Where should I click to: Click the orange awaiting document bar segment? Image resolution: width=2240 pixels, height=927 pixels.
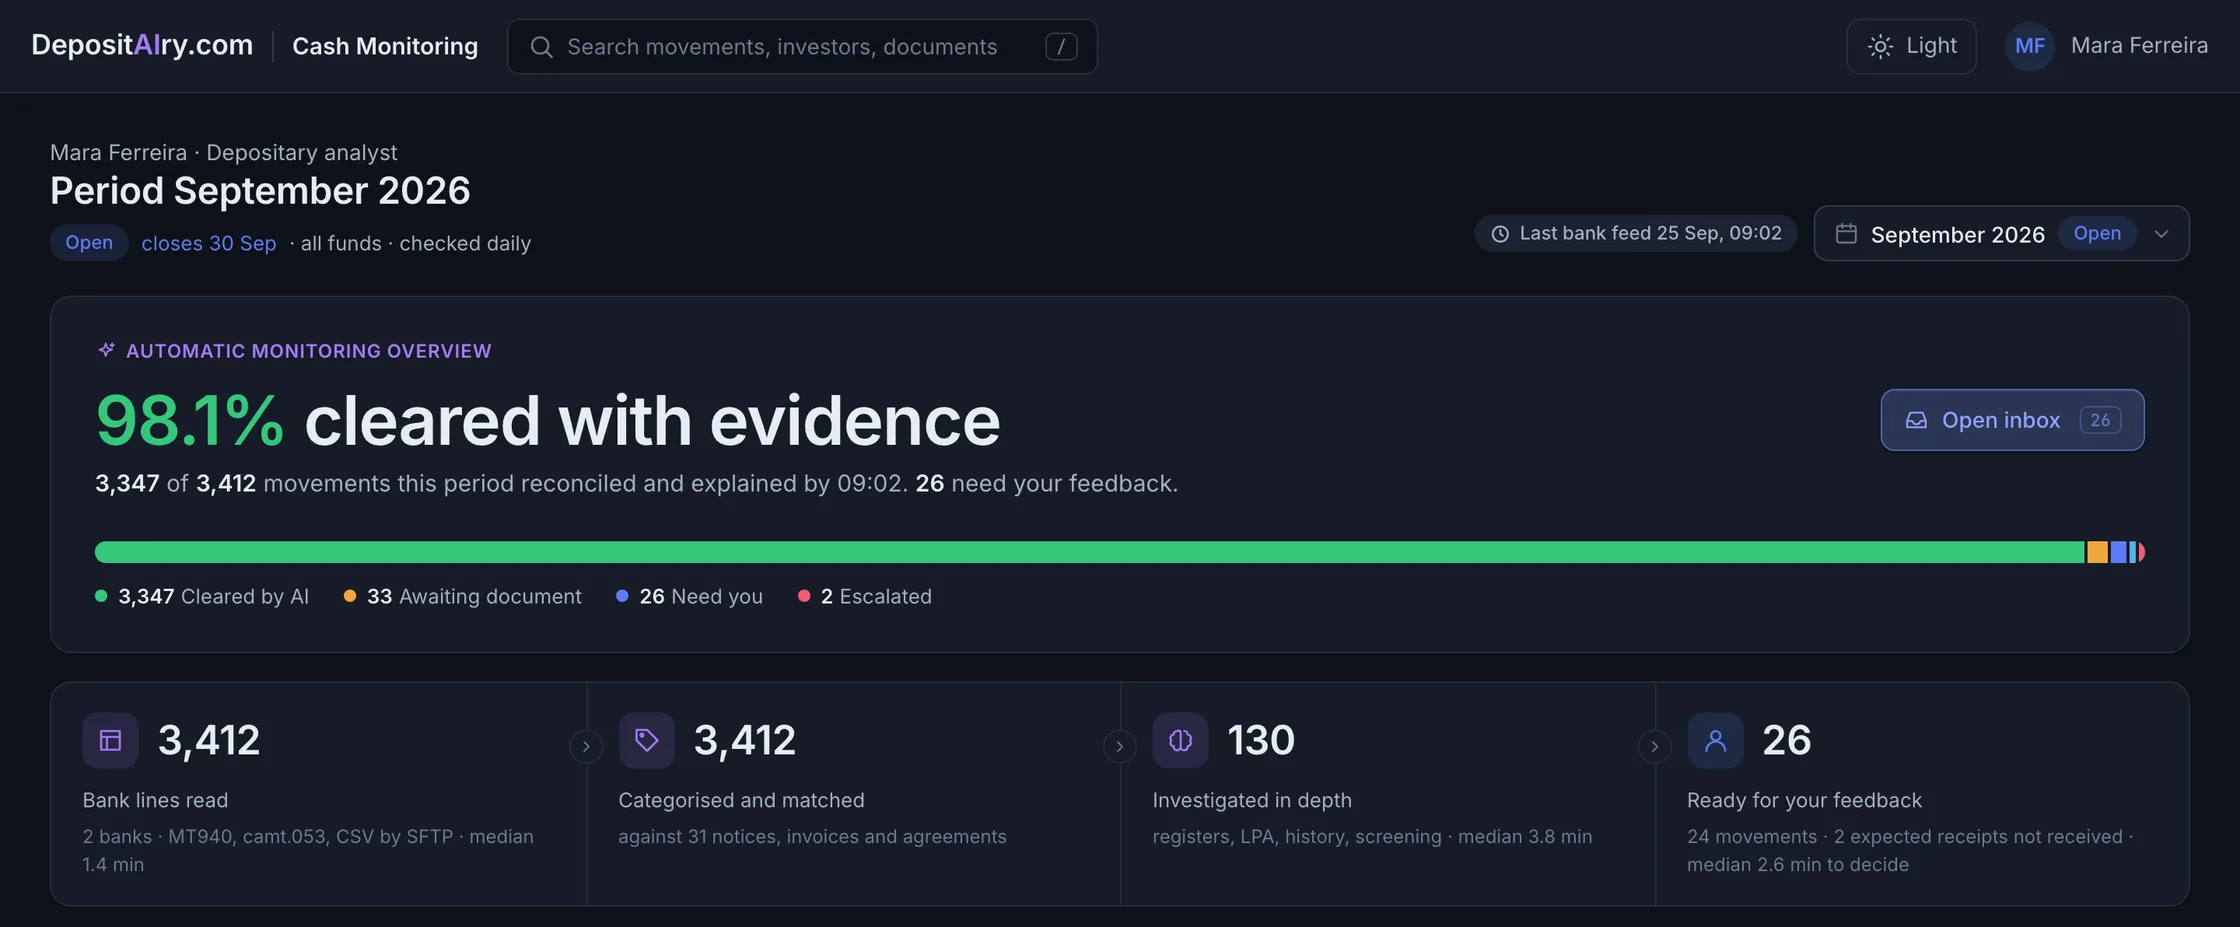[x=2097, y=552]
